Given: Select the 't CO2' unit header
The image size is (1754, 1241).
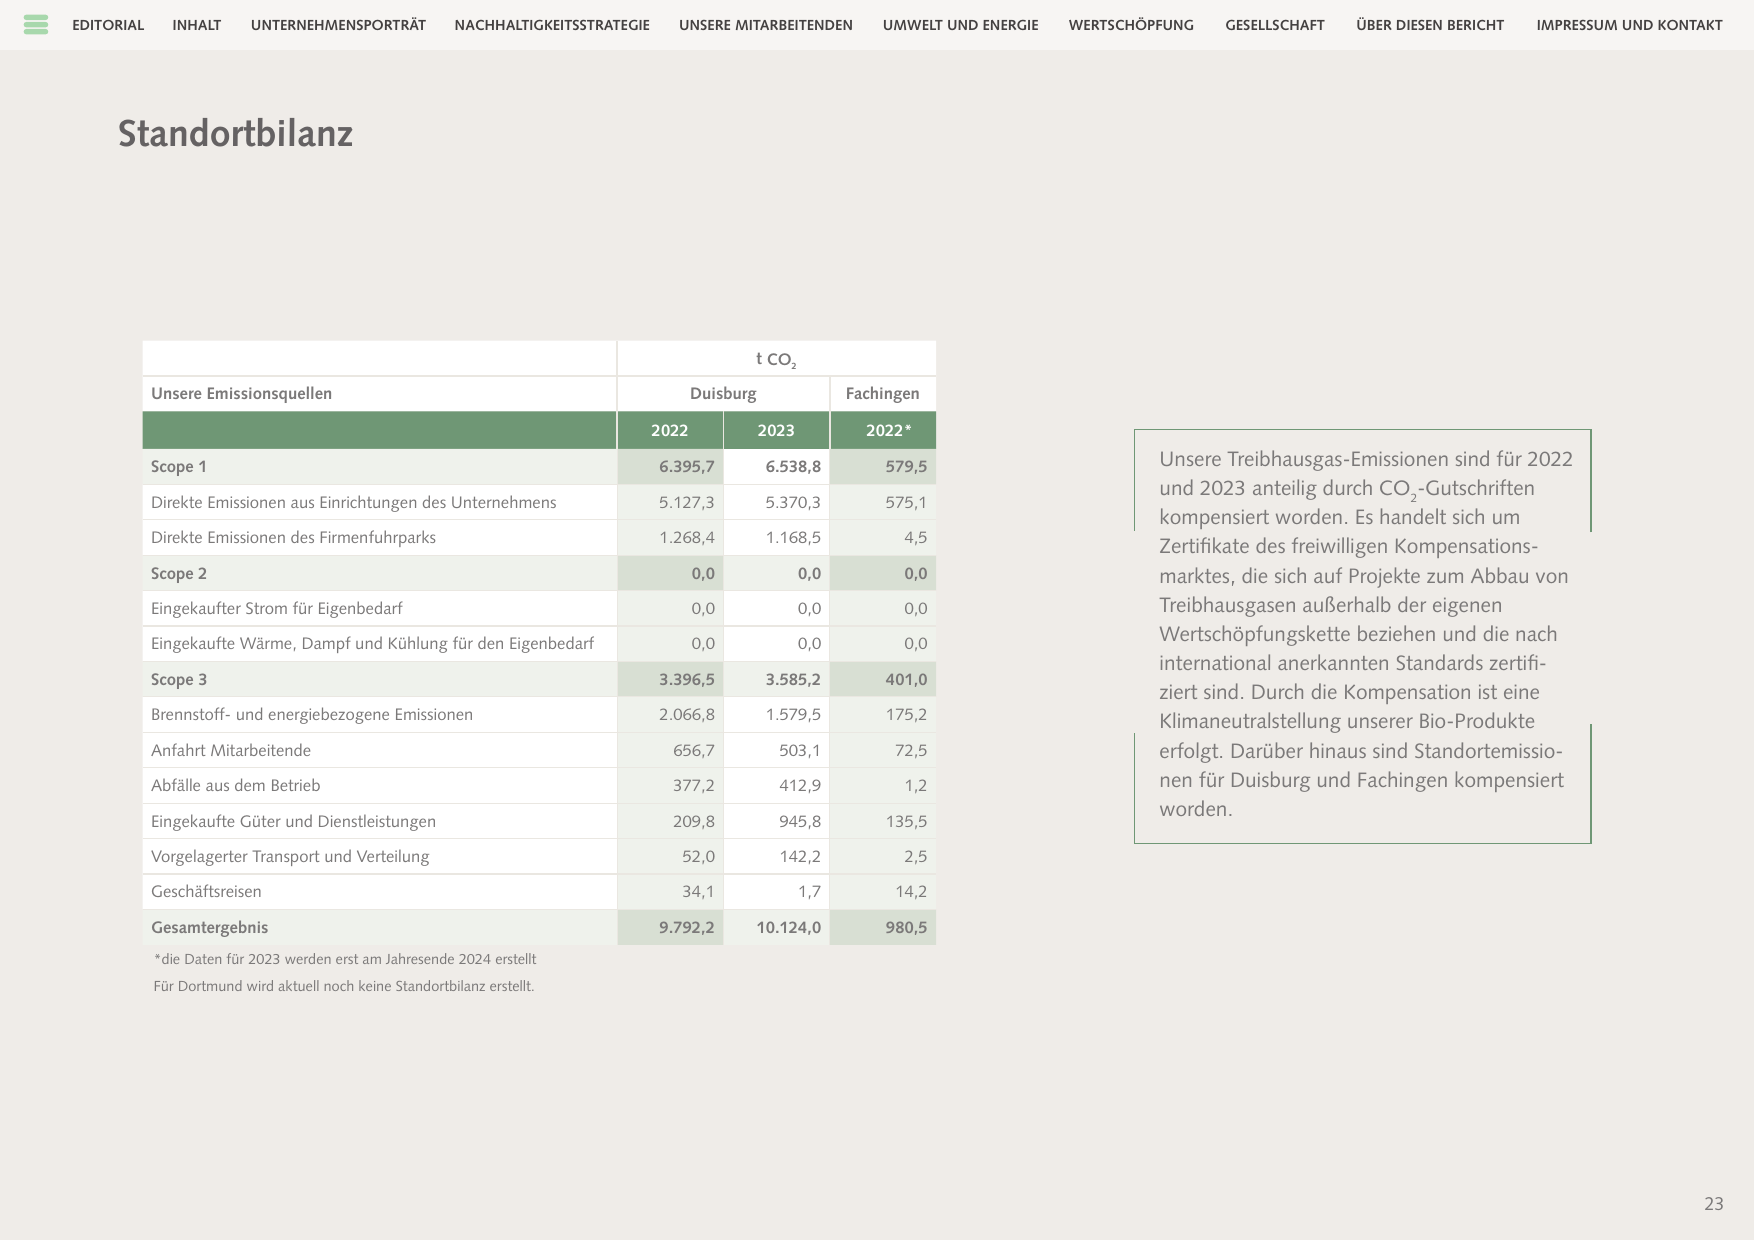Looking at the screenshot, I should 776,359.
